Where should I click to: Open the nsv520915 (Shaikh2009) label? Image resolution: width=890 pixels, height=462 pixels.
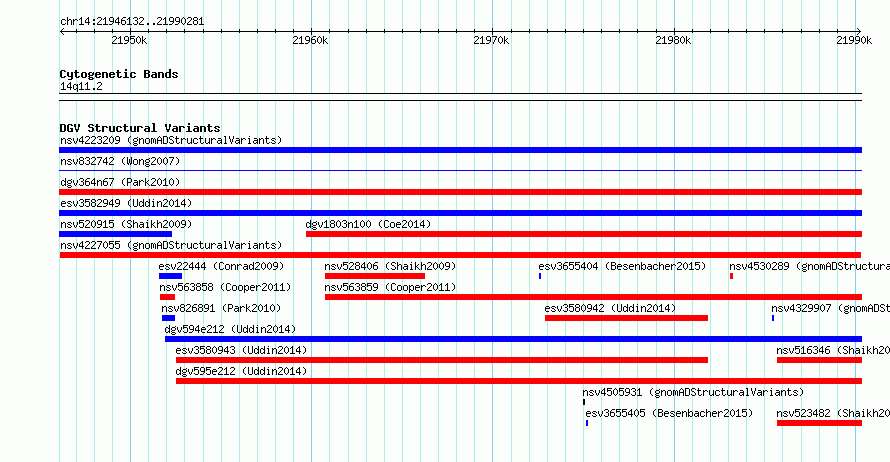pos(126,224)
